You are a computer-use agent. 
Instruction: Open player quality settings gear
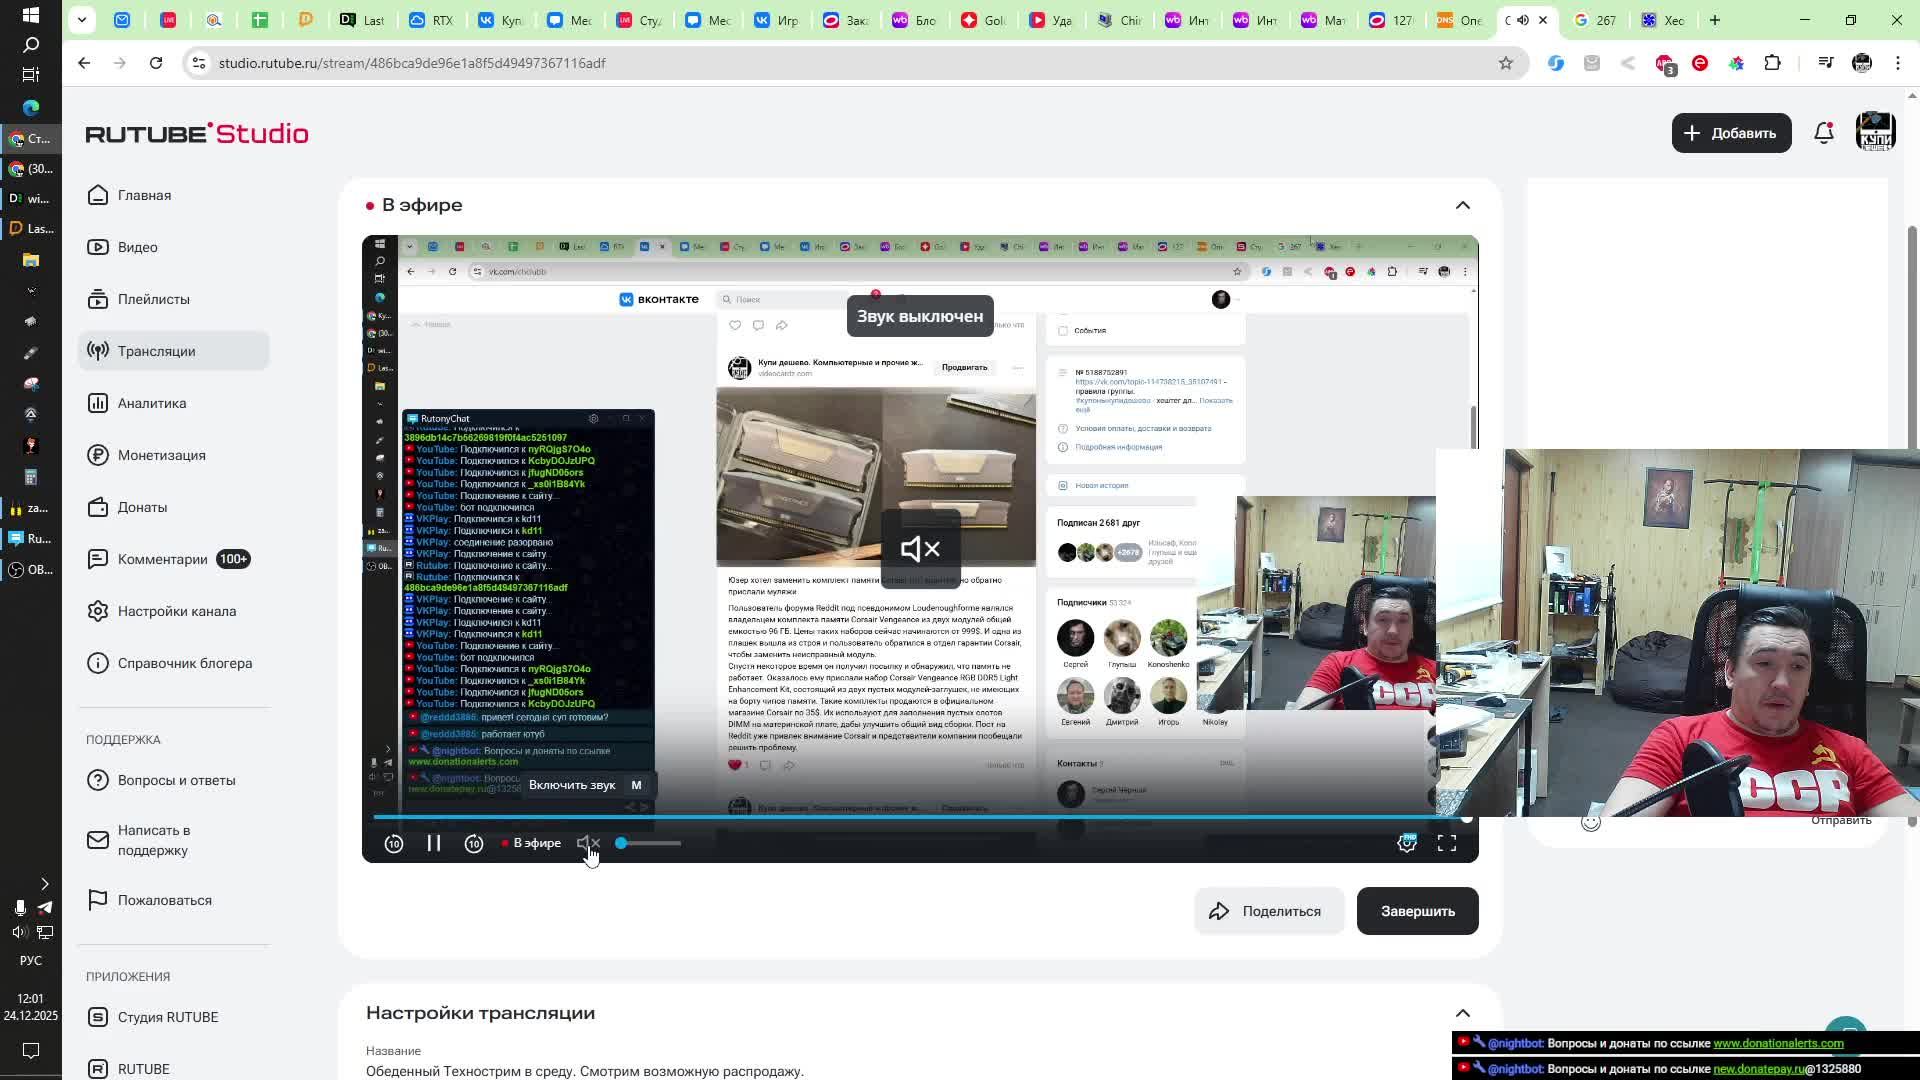(1407, 844)
